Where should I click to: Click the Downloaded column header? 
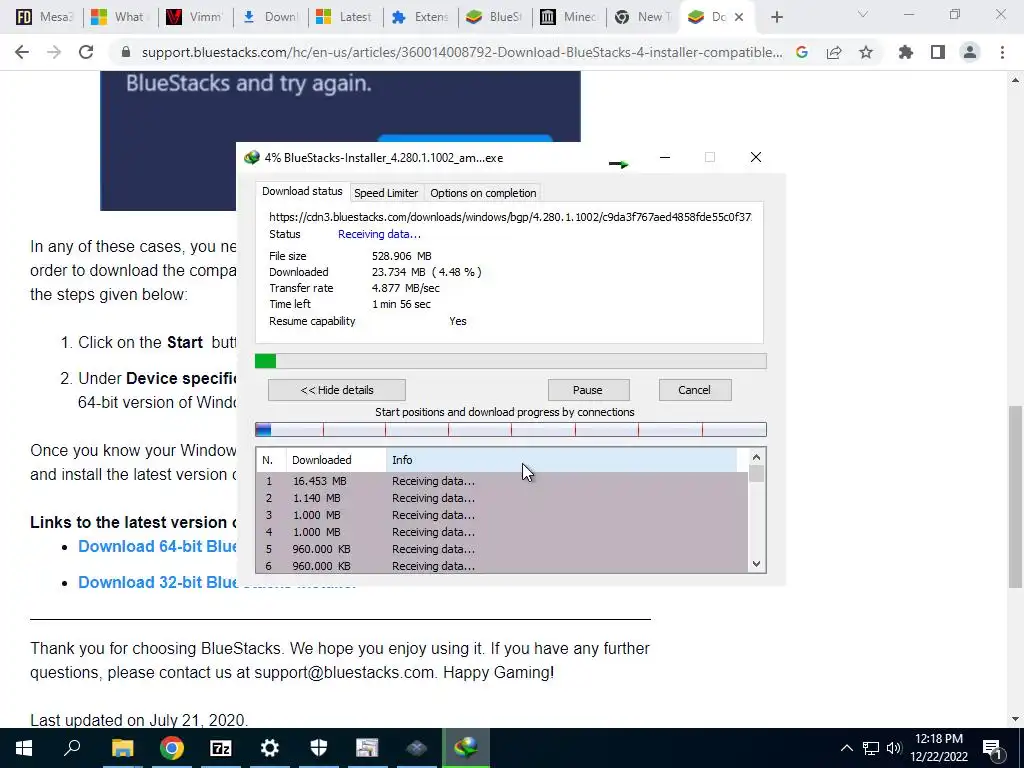point(336,460)
